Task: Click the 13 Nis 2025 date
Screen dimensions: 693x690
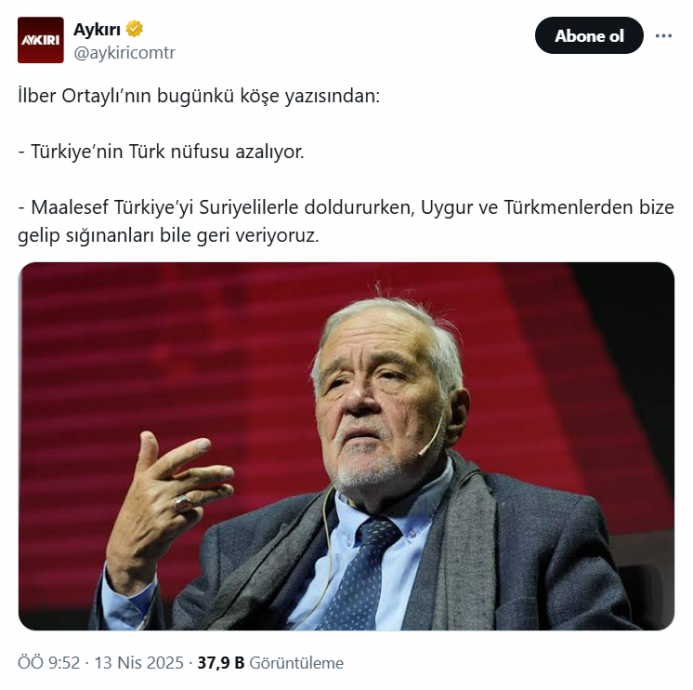Action: coord(139,663)
